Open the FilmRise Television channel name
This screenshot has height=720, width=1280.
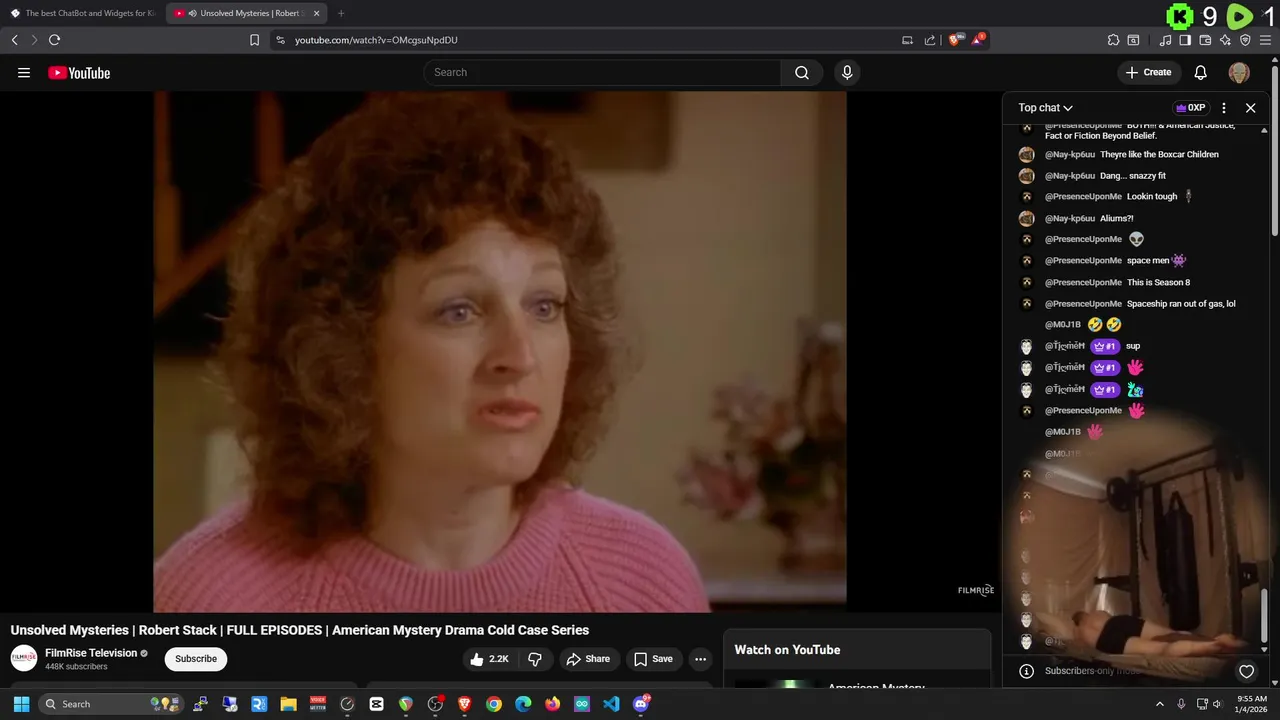click(91, 653)
